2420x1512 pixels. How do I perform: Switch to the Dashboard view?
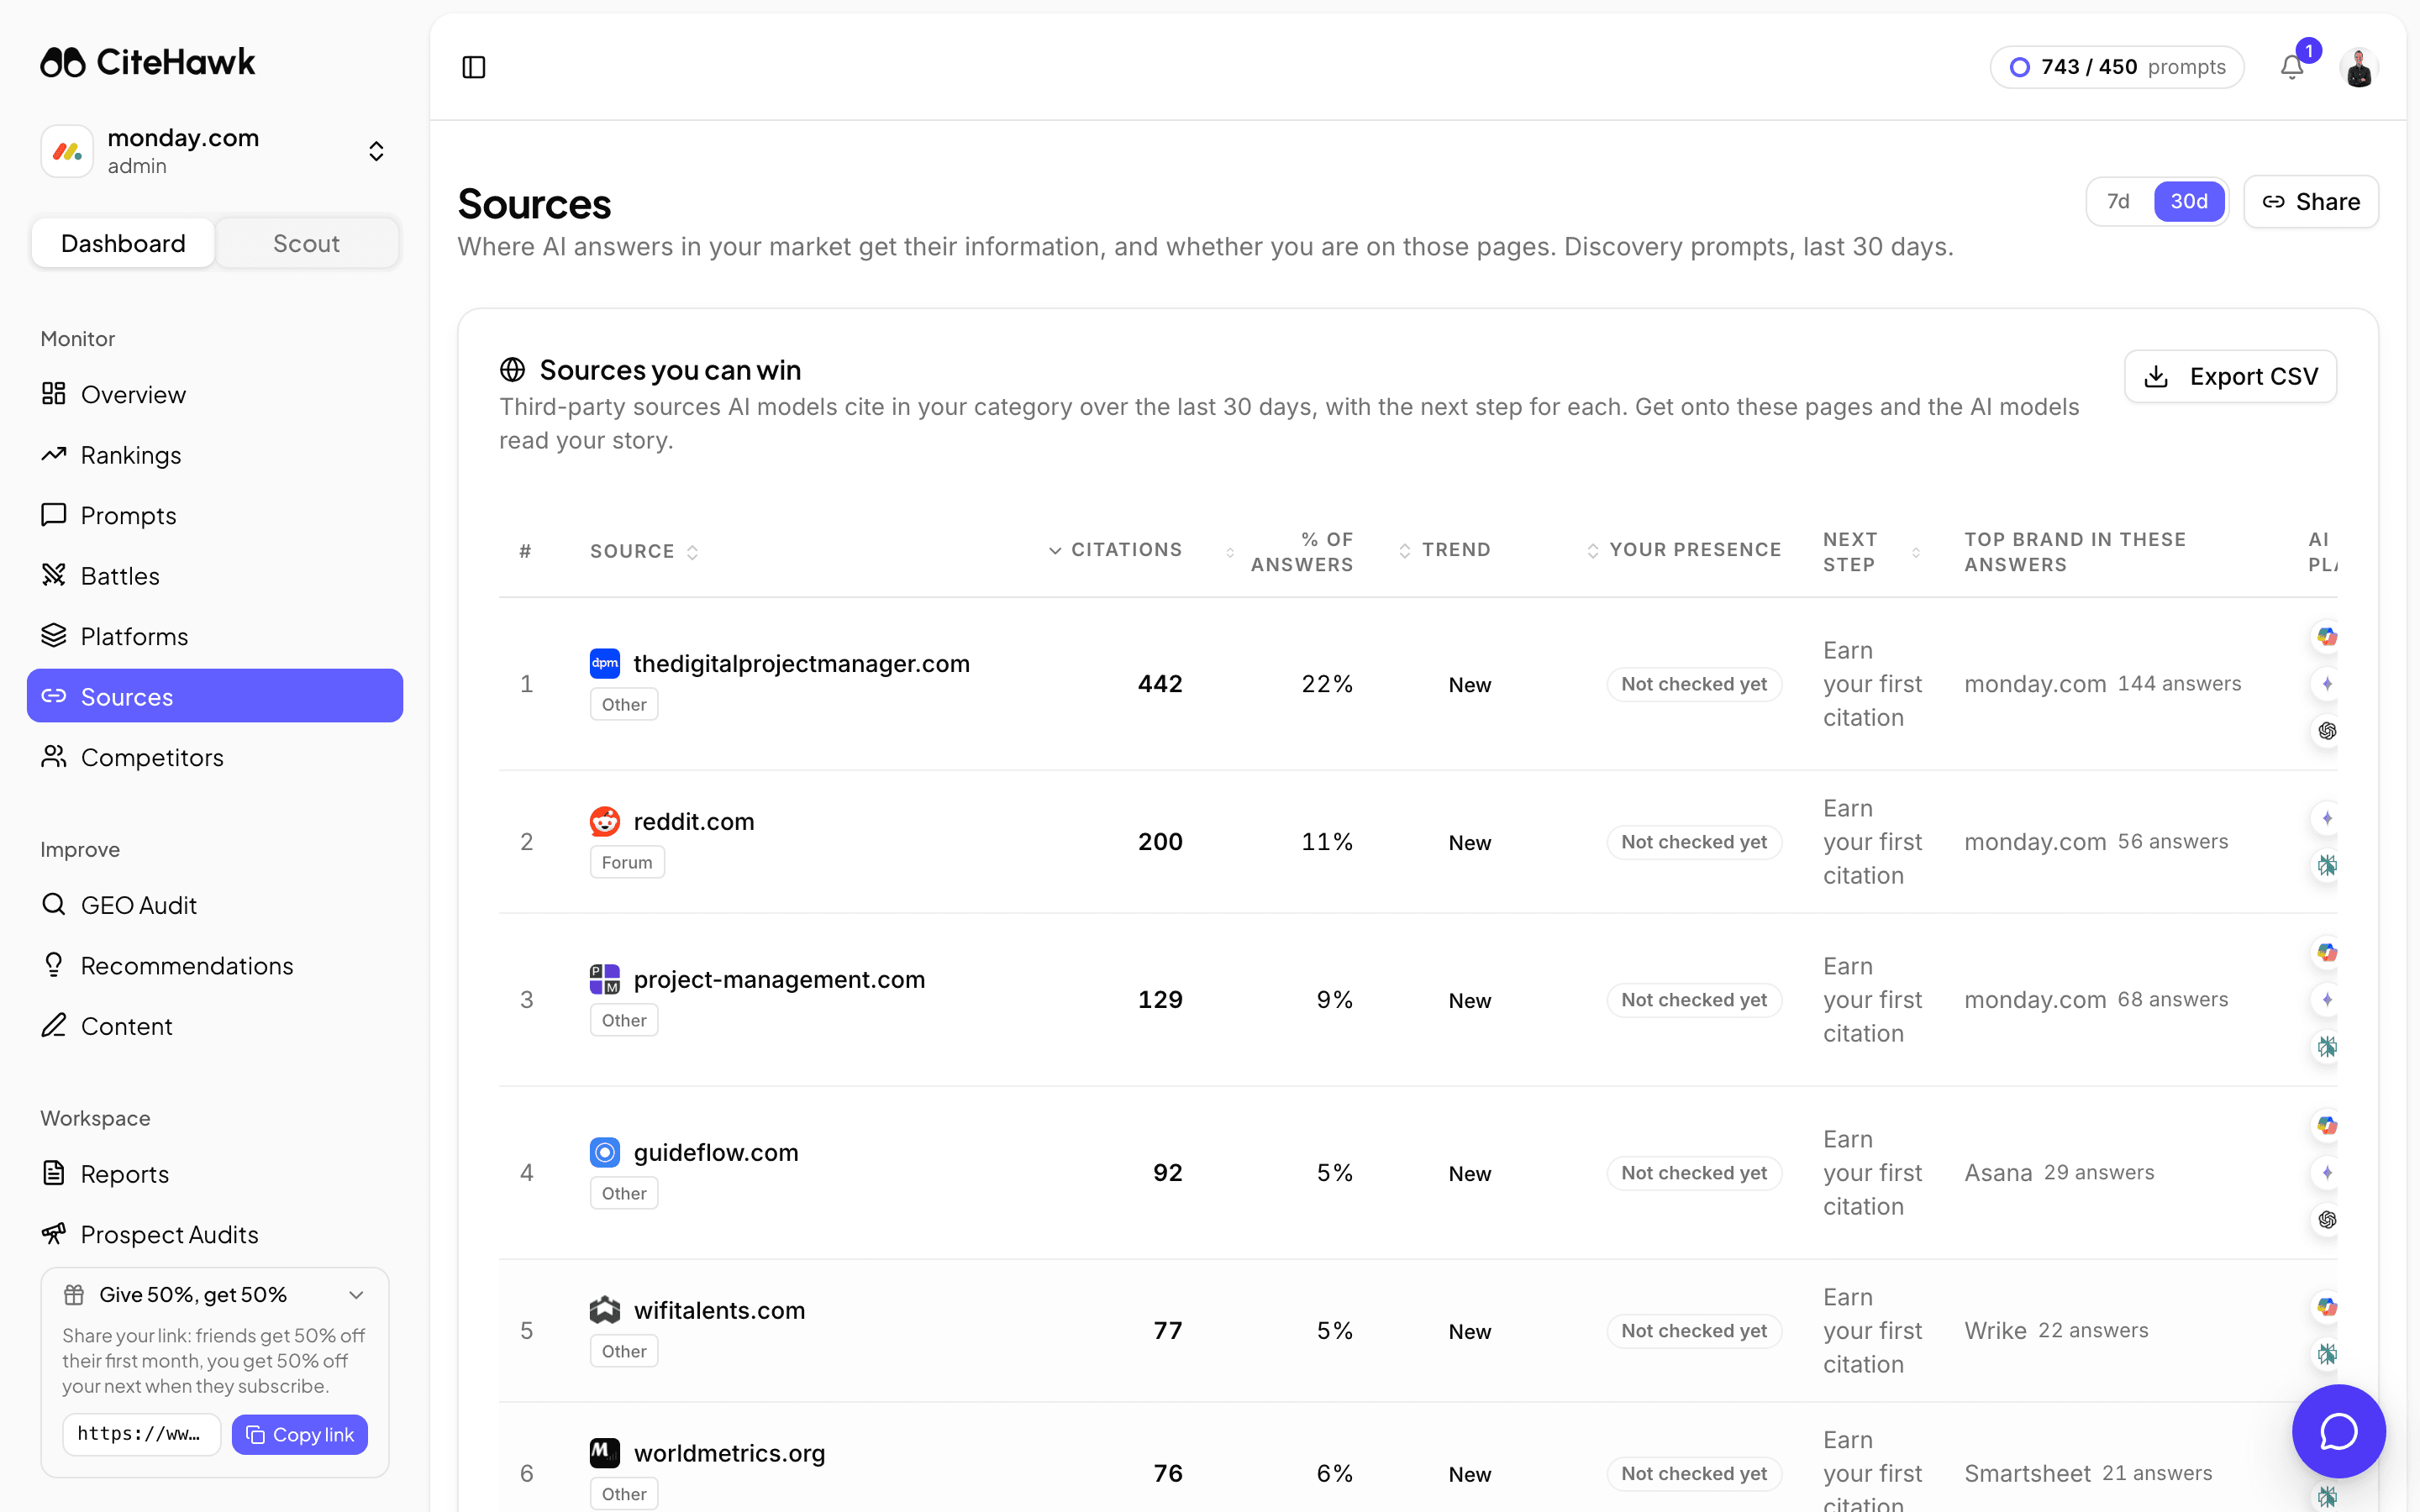point(123,243)
